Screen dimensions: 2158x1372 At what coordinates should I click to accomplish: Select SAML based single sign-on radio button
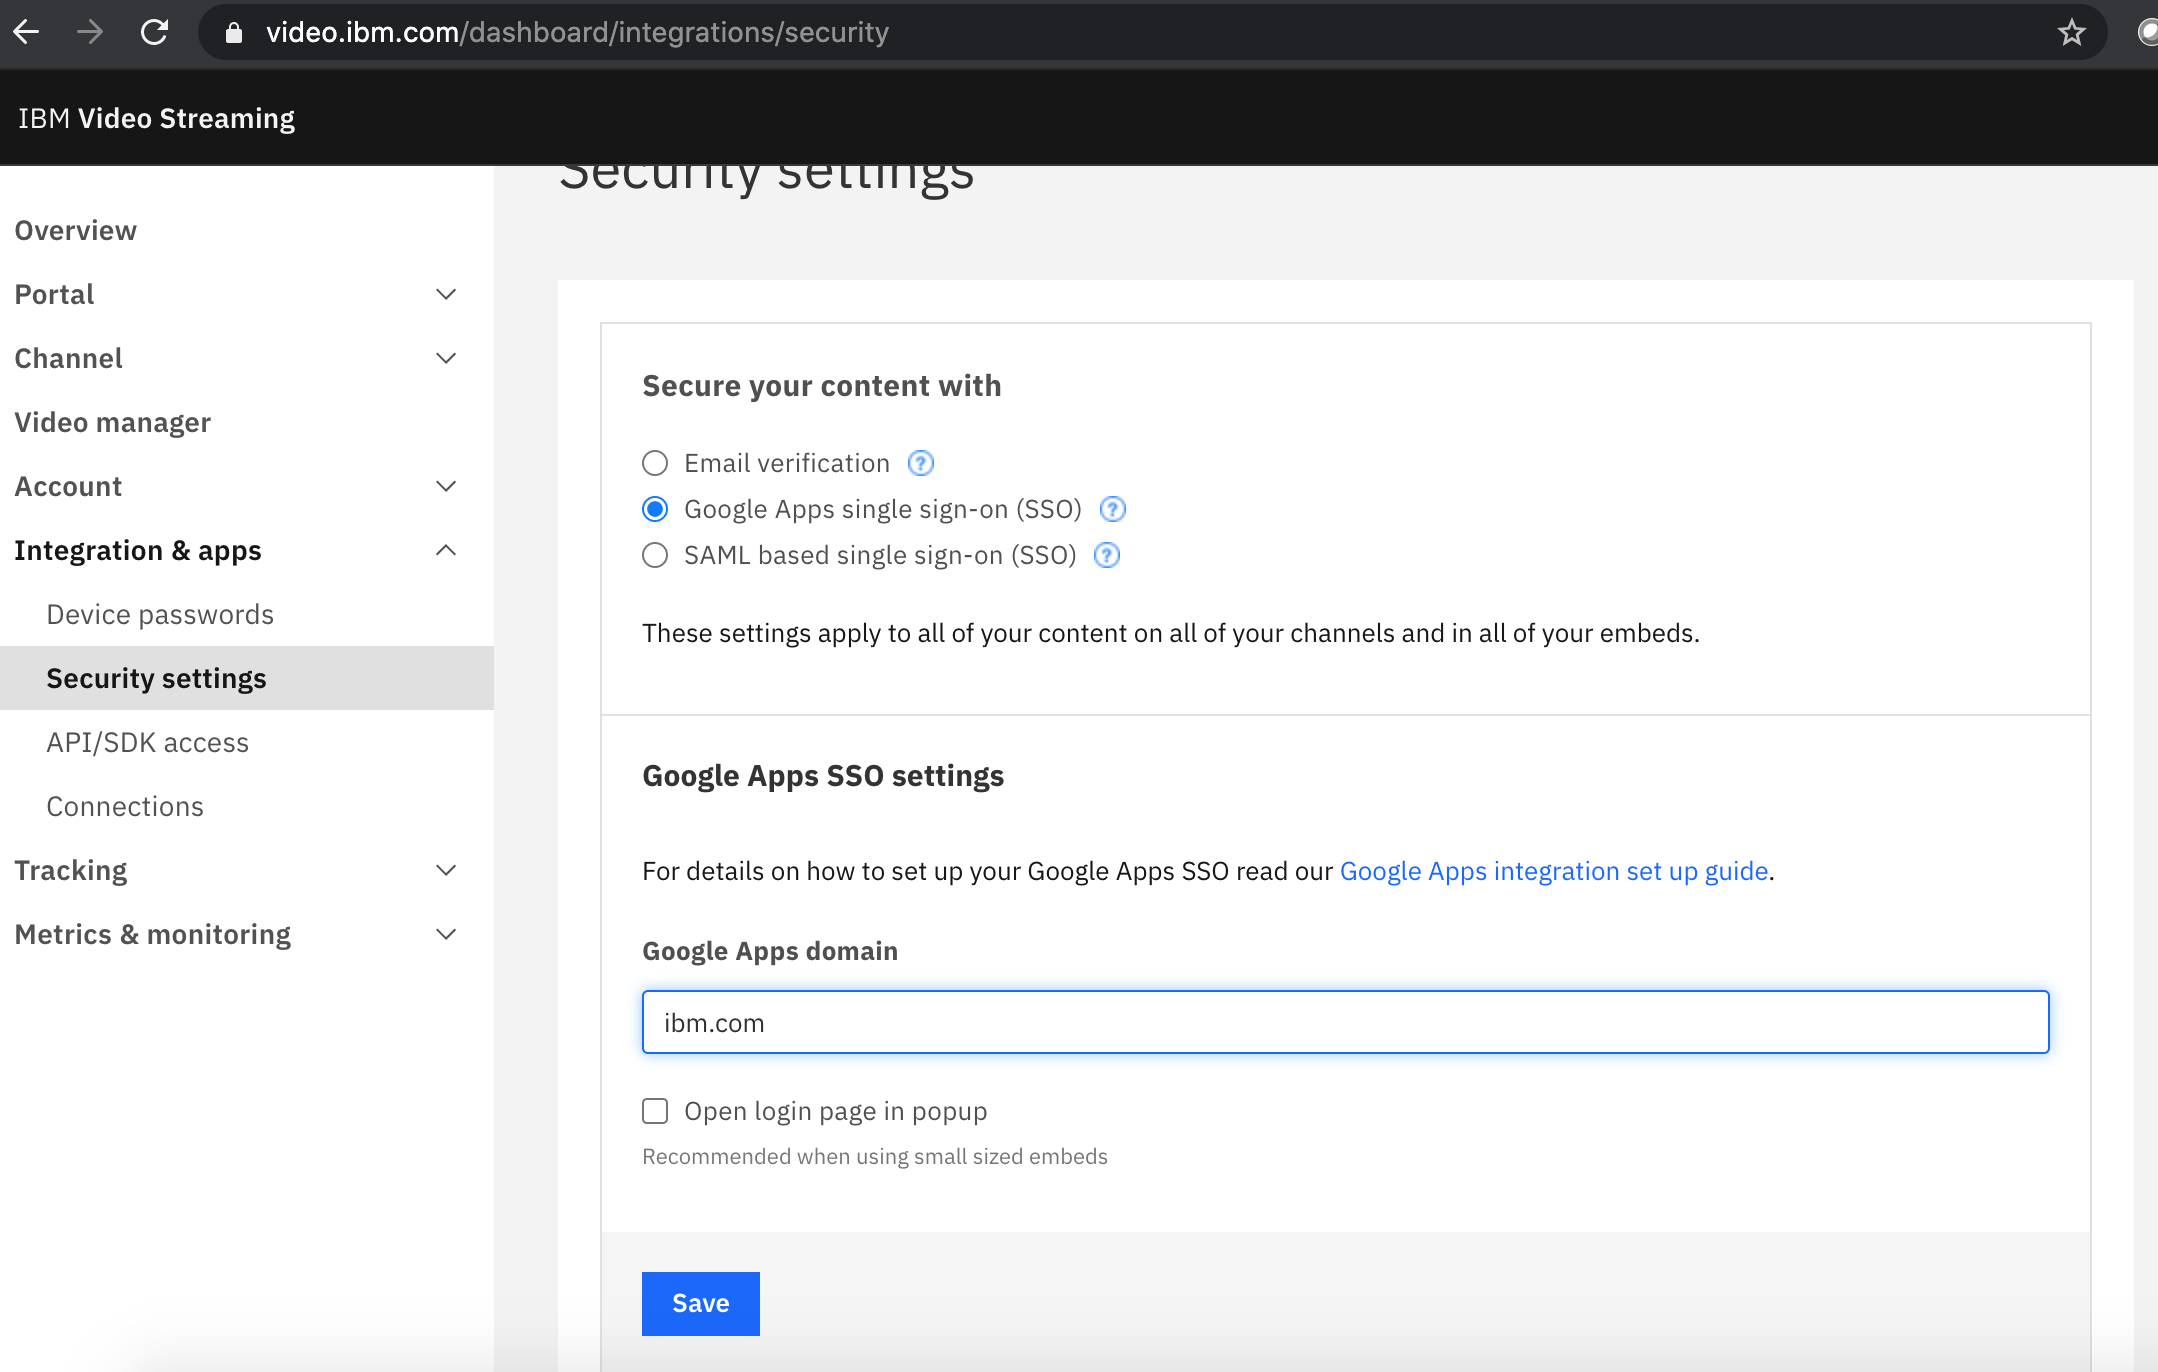coord(655,555)
